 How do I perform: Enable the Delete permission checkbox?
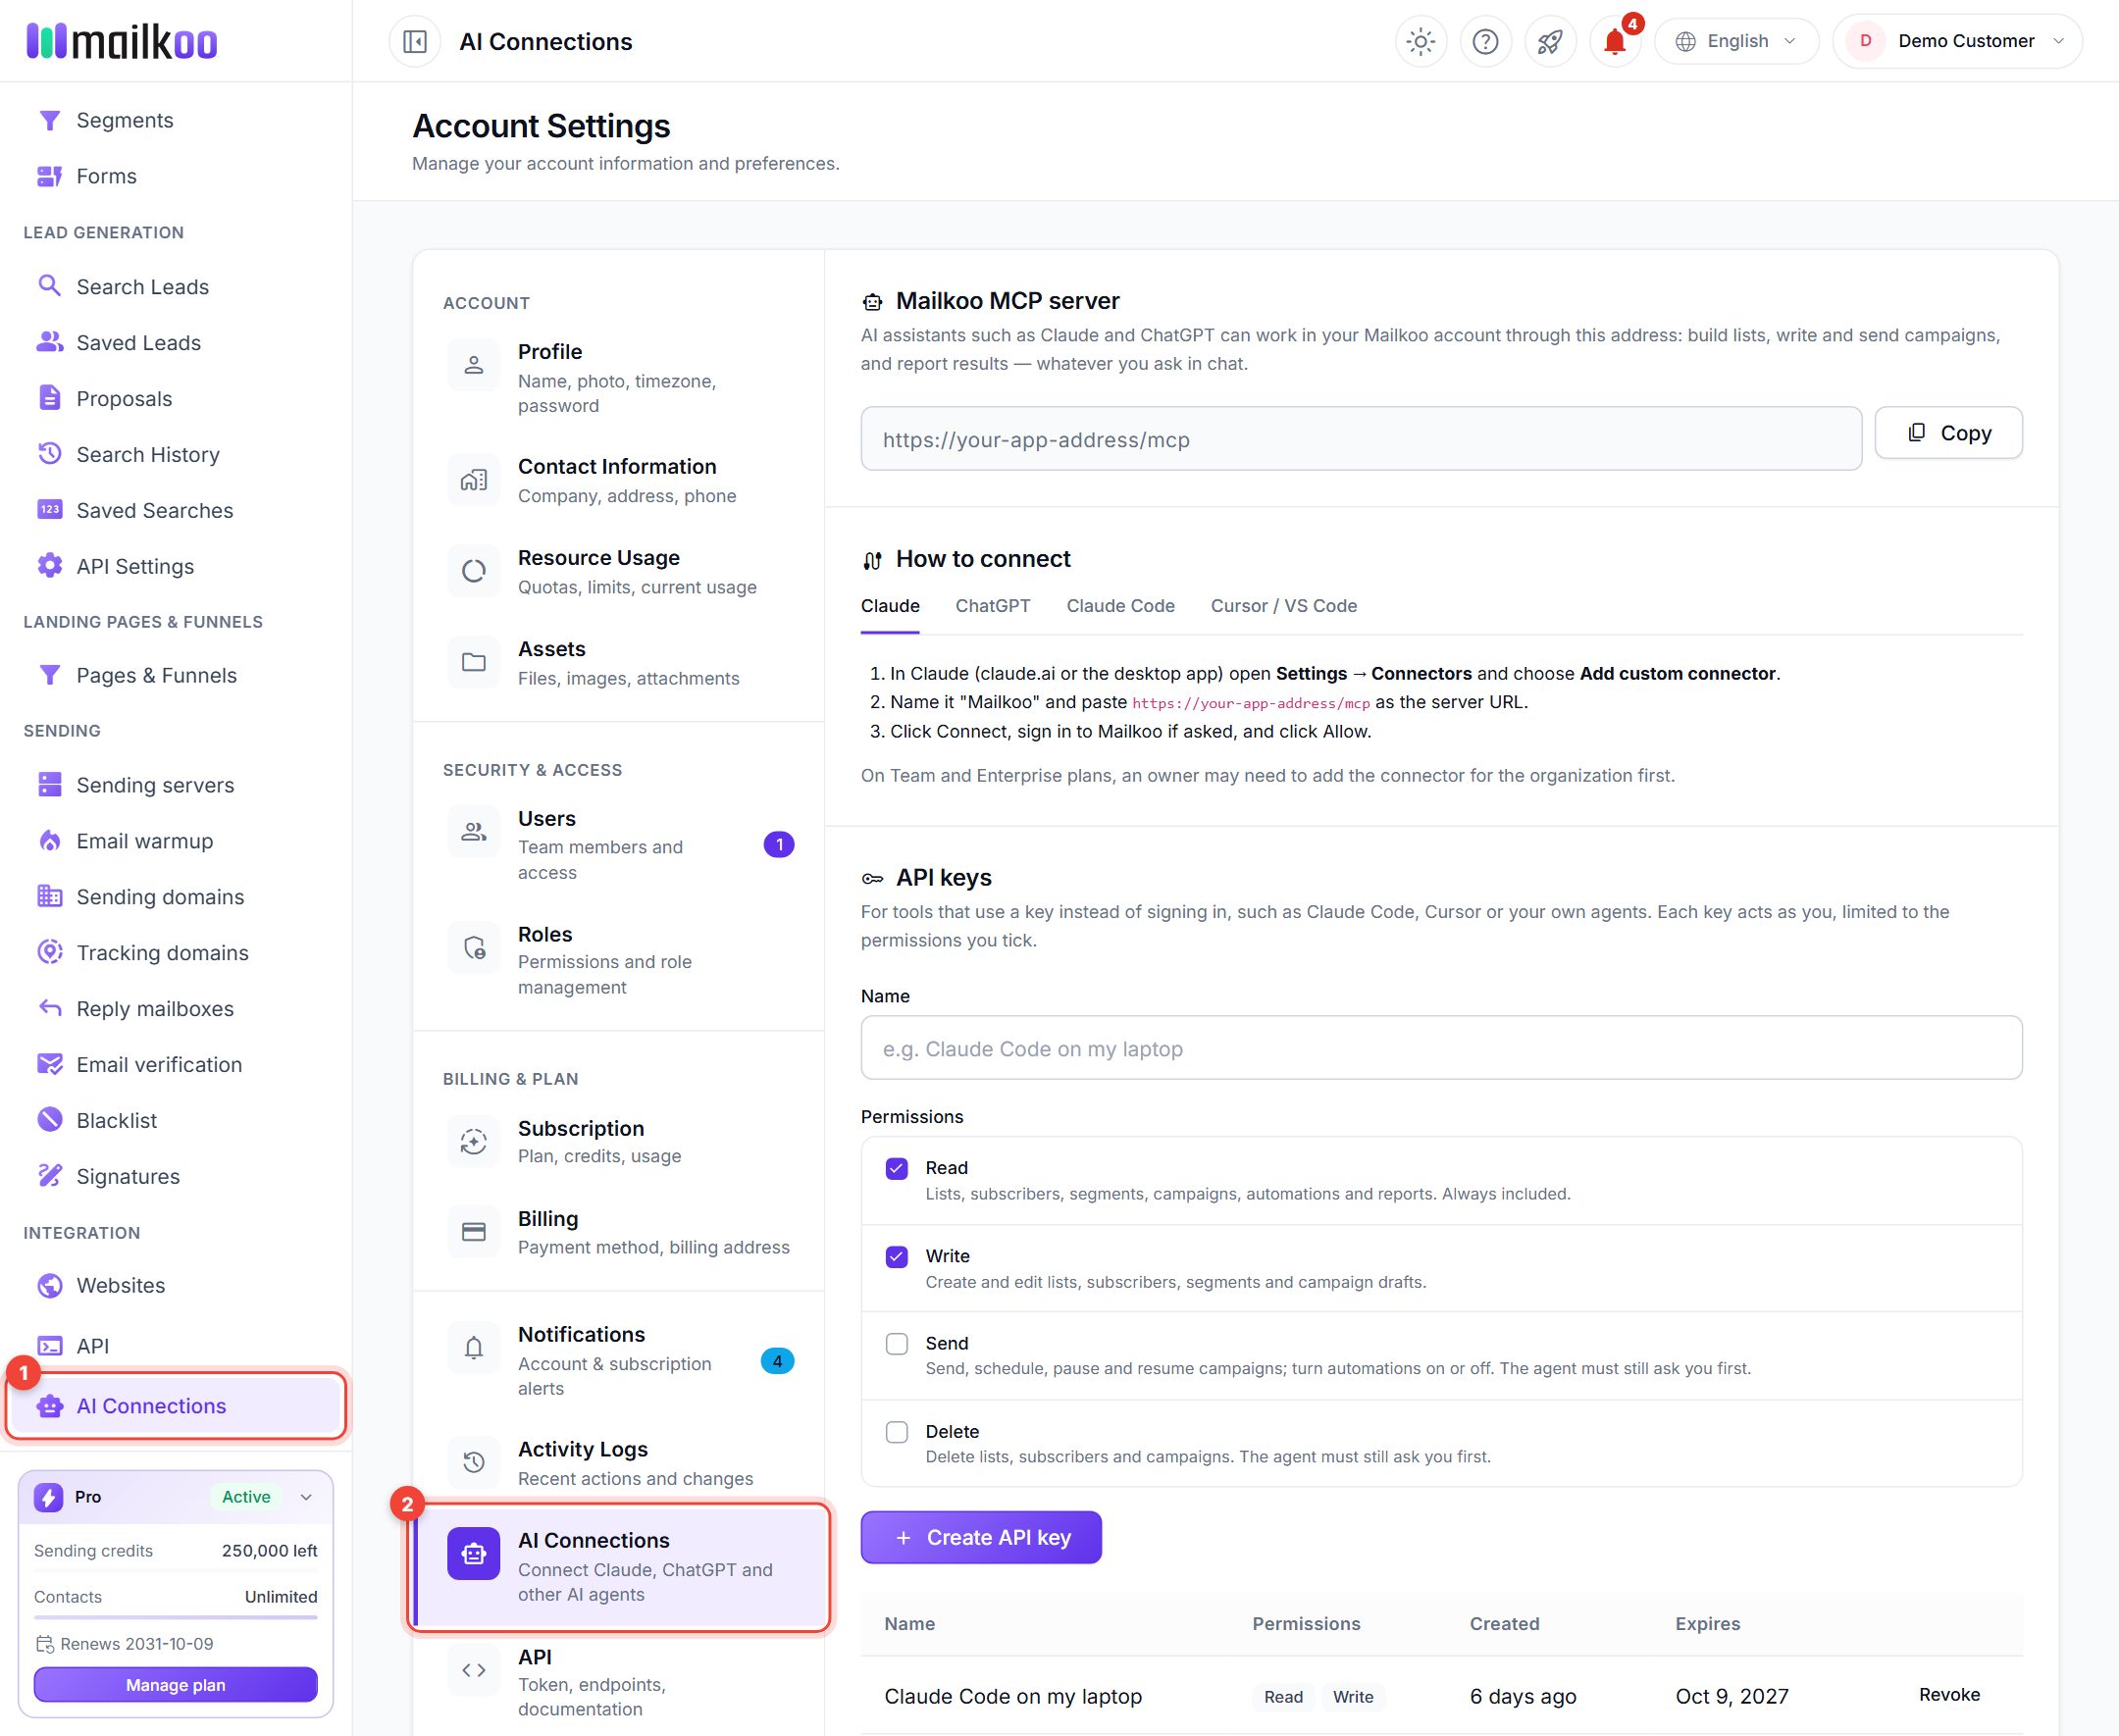click(x=897, y=1432)
